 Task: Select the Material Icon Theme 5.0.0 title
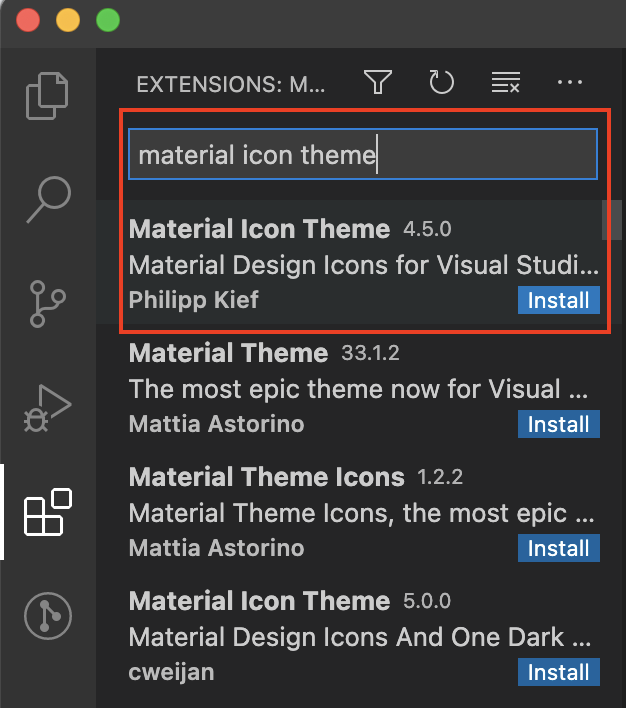pyautogui.click(x=259, y=601)
